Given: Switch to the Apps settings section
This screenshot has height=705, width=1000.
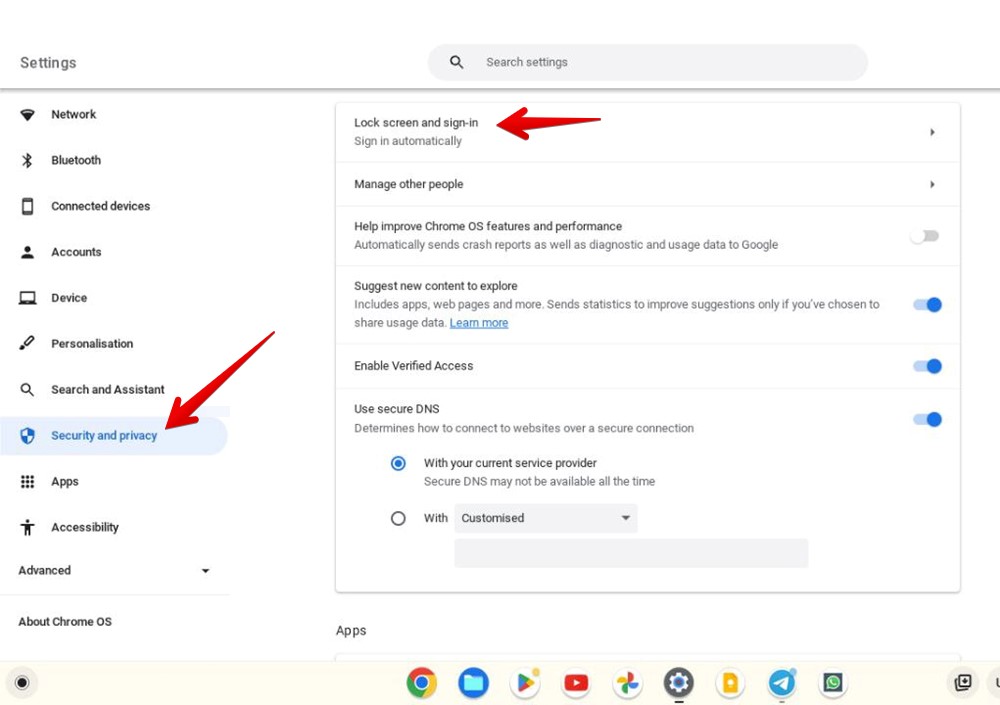Looking at the screenshot, I should pyautogui.click(x=65, y=481).
